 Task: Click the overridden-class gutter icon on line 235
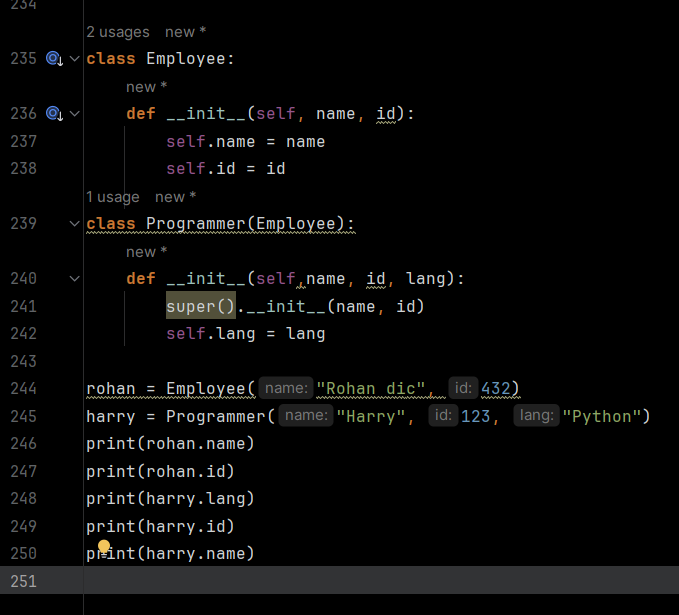(x=55, y=58)
